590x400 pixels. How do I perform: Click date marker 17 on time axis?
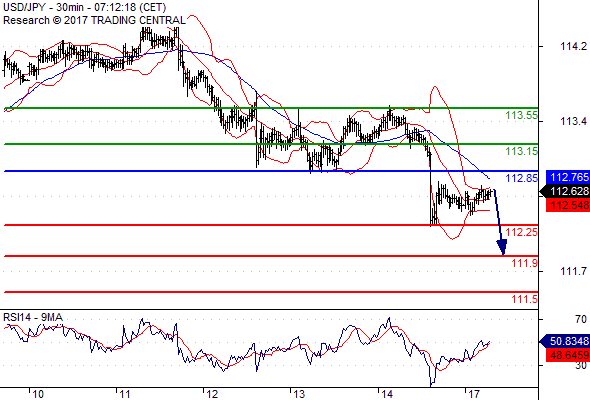coord(474,394)
